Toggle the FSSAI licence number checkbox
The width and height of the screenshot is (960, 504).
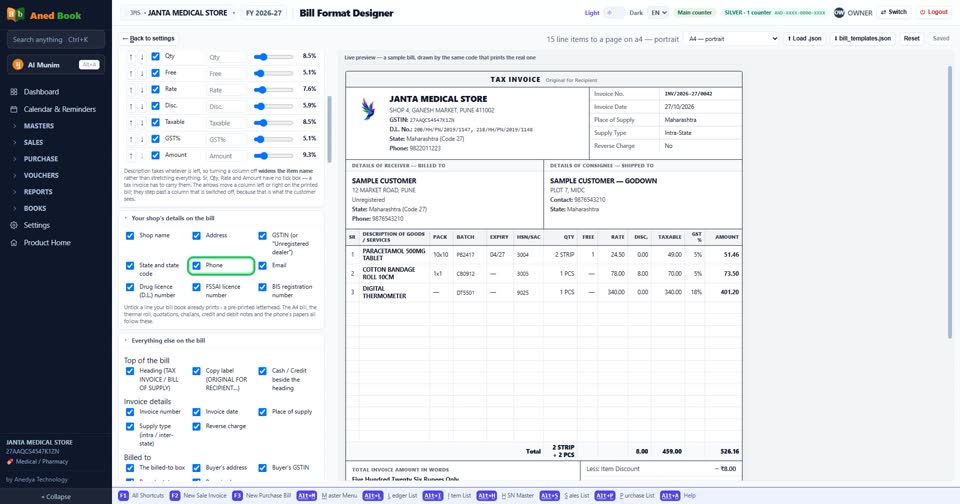pos(197,287)
